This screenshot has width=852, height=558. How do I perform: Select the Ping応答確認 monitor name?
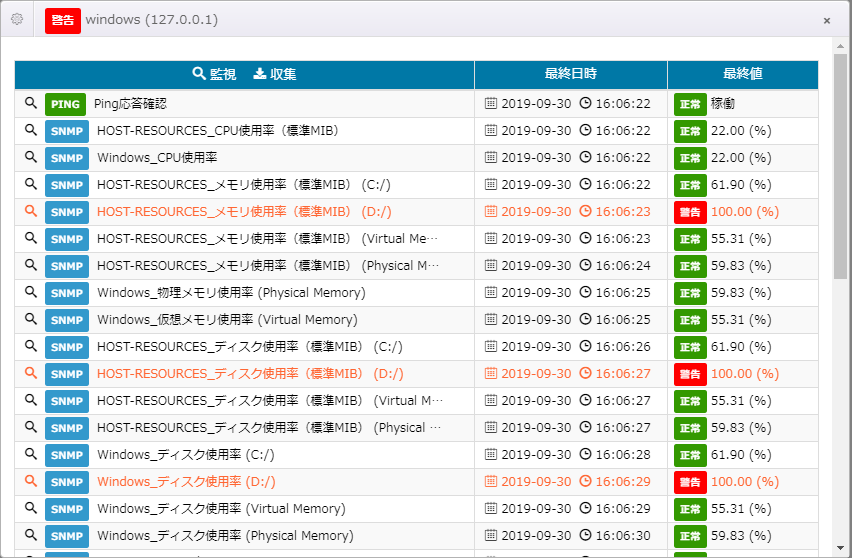pyautogui.click(x=130, y=104)
